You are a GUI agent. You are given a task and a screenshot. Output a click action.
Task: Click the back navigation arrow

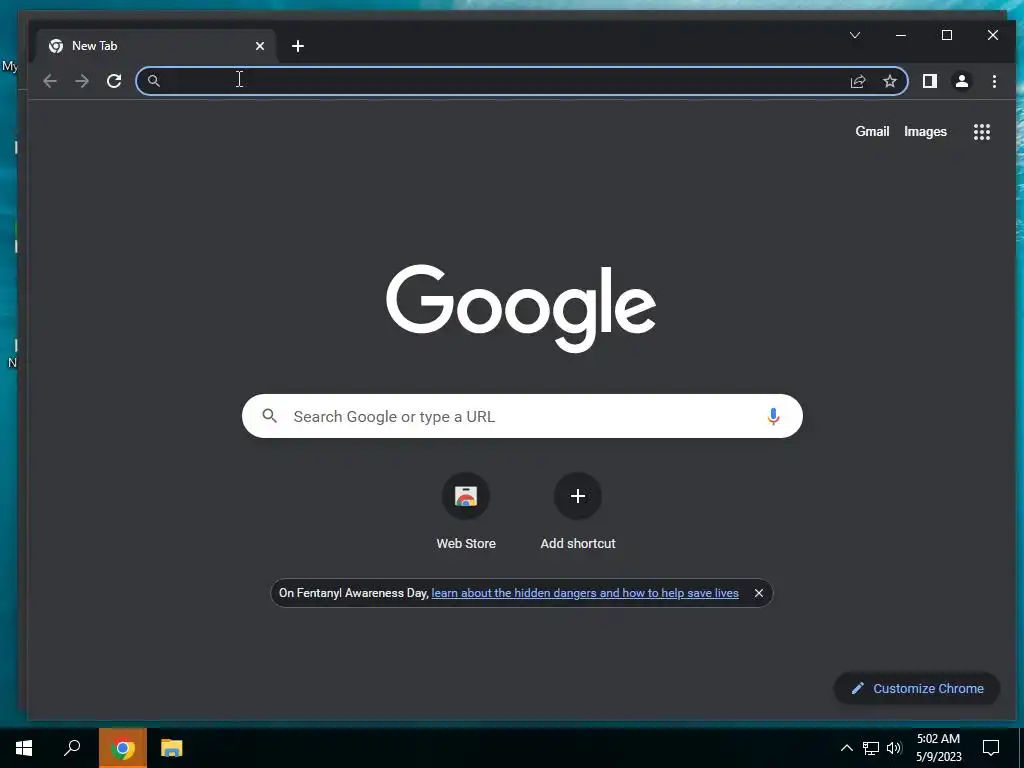(x=50, y=81)
